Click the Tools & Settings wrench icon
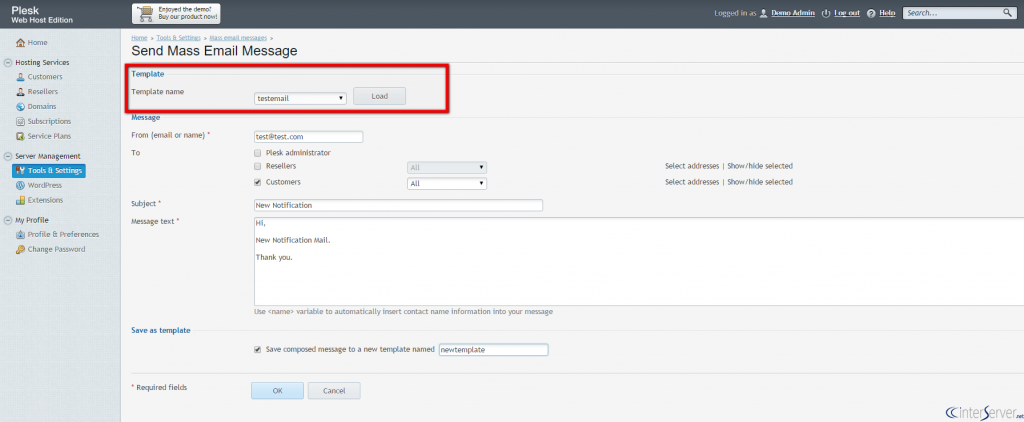Screen dimensions: 1024x422 point(20,171)
